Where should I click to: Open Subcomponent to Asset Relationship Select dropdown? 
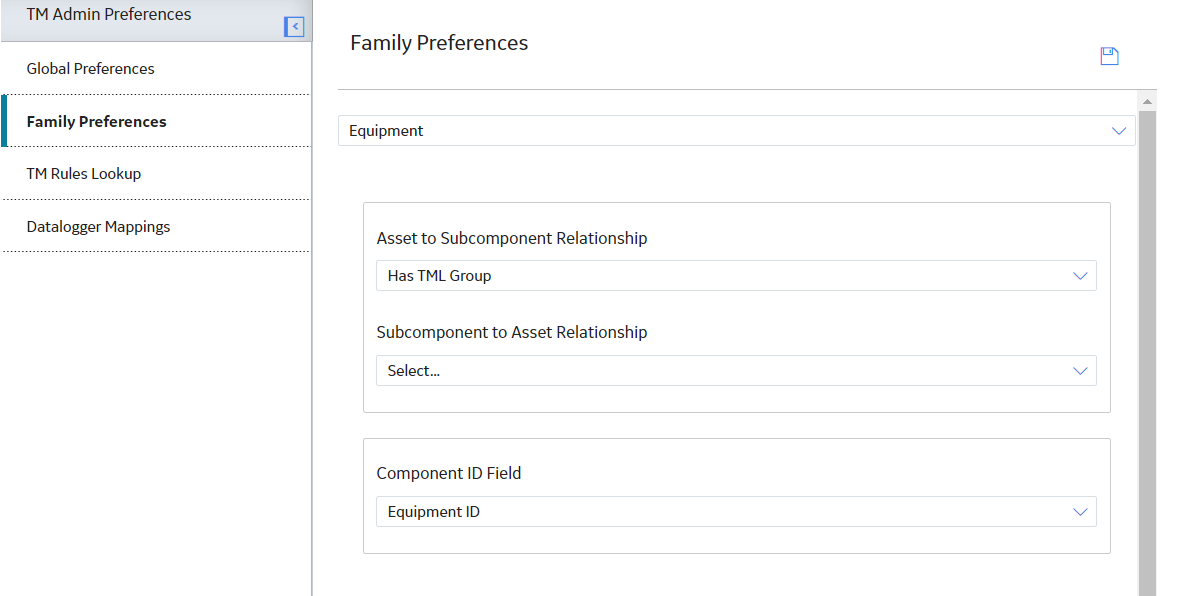point(736,371)
